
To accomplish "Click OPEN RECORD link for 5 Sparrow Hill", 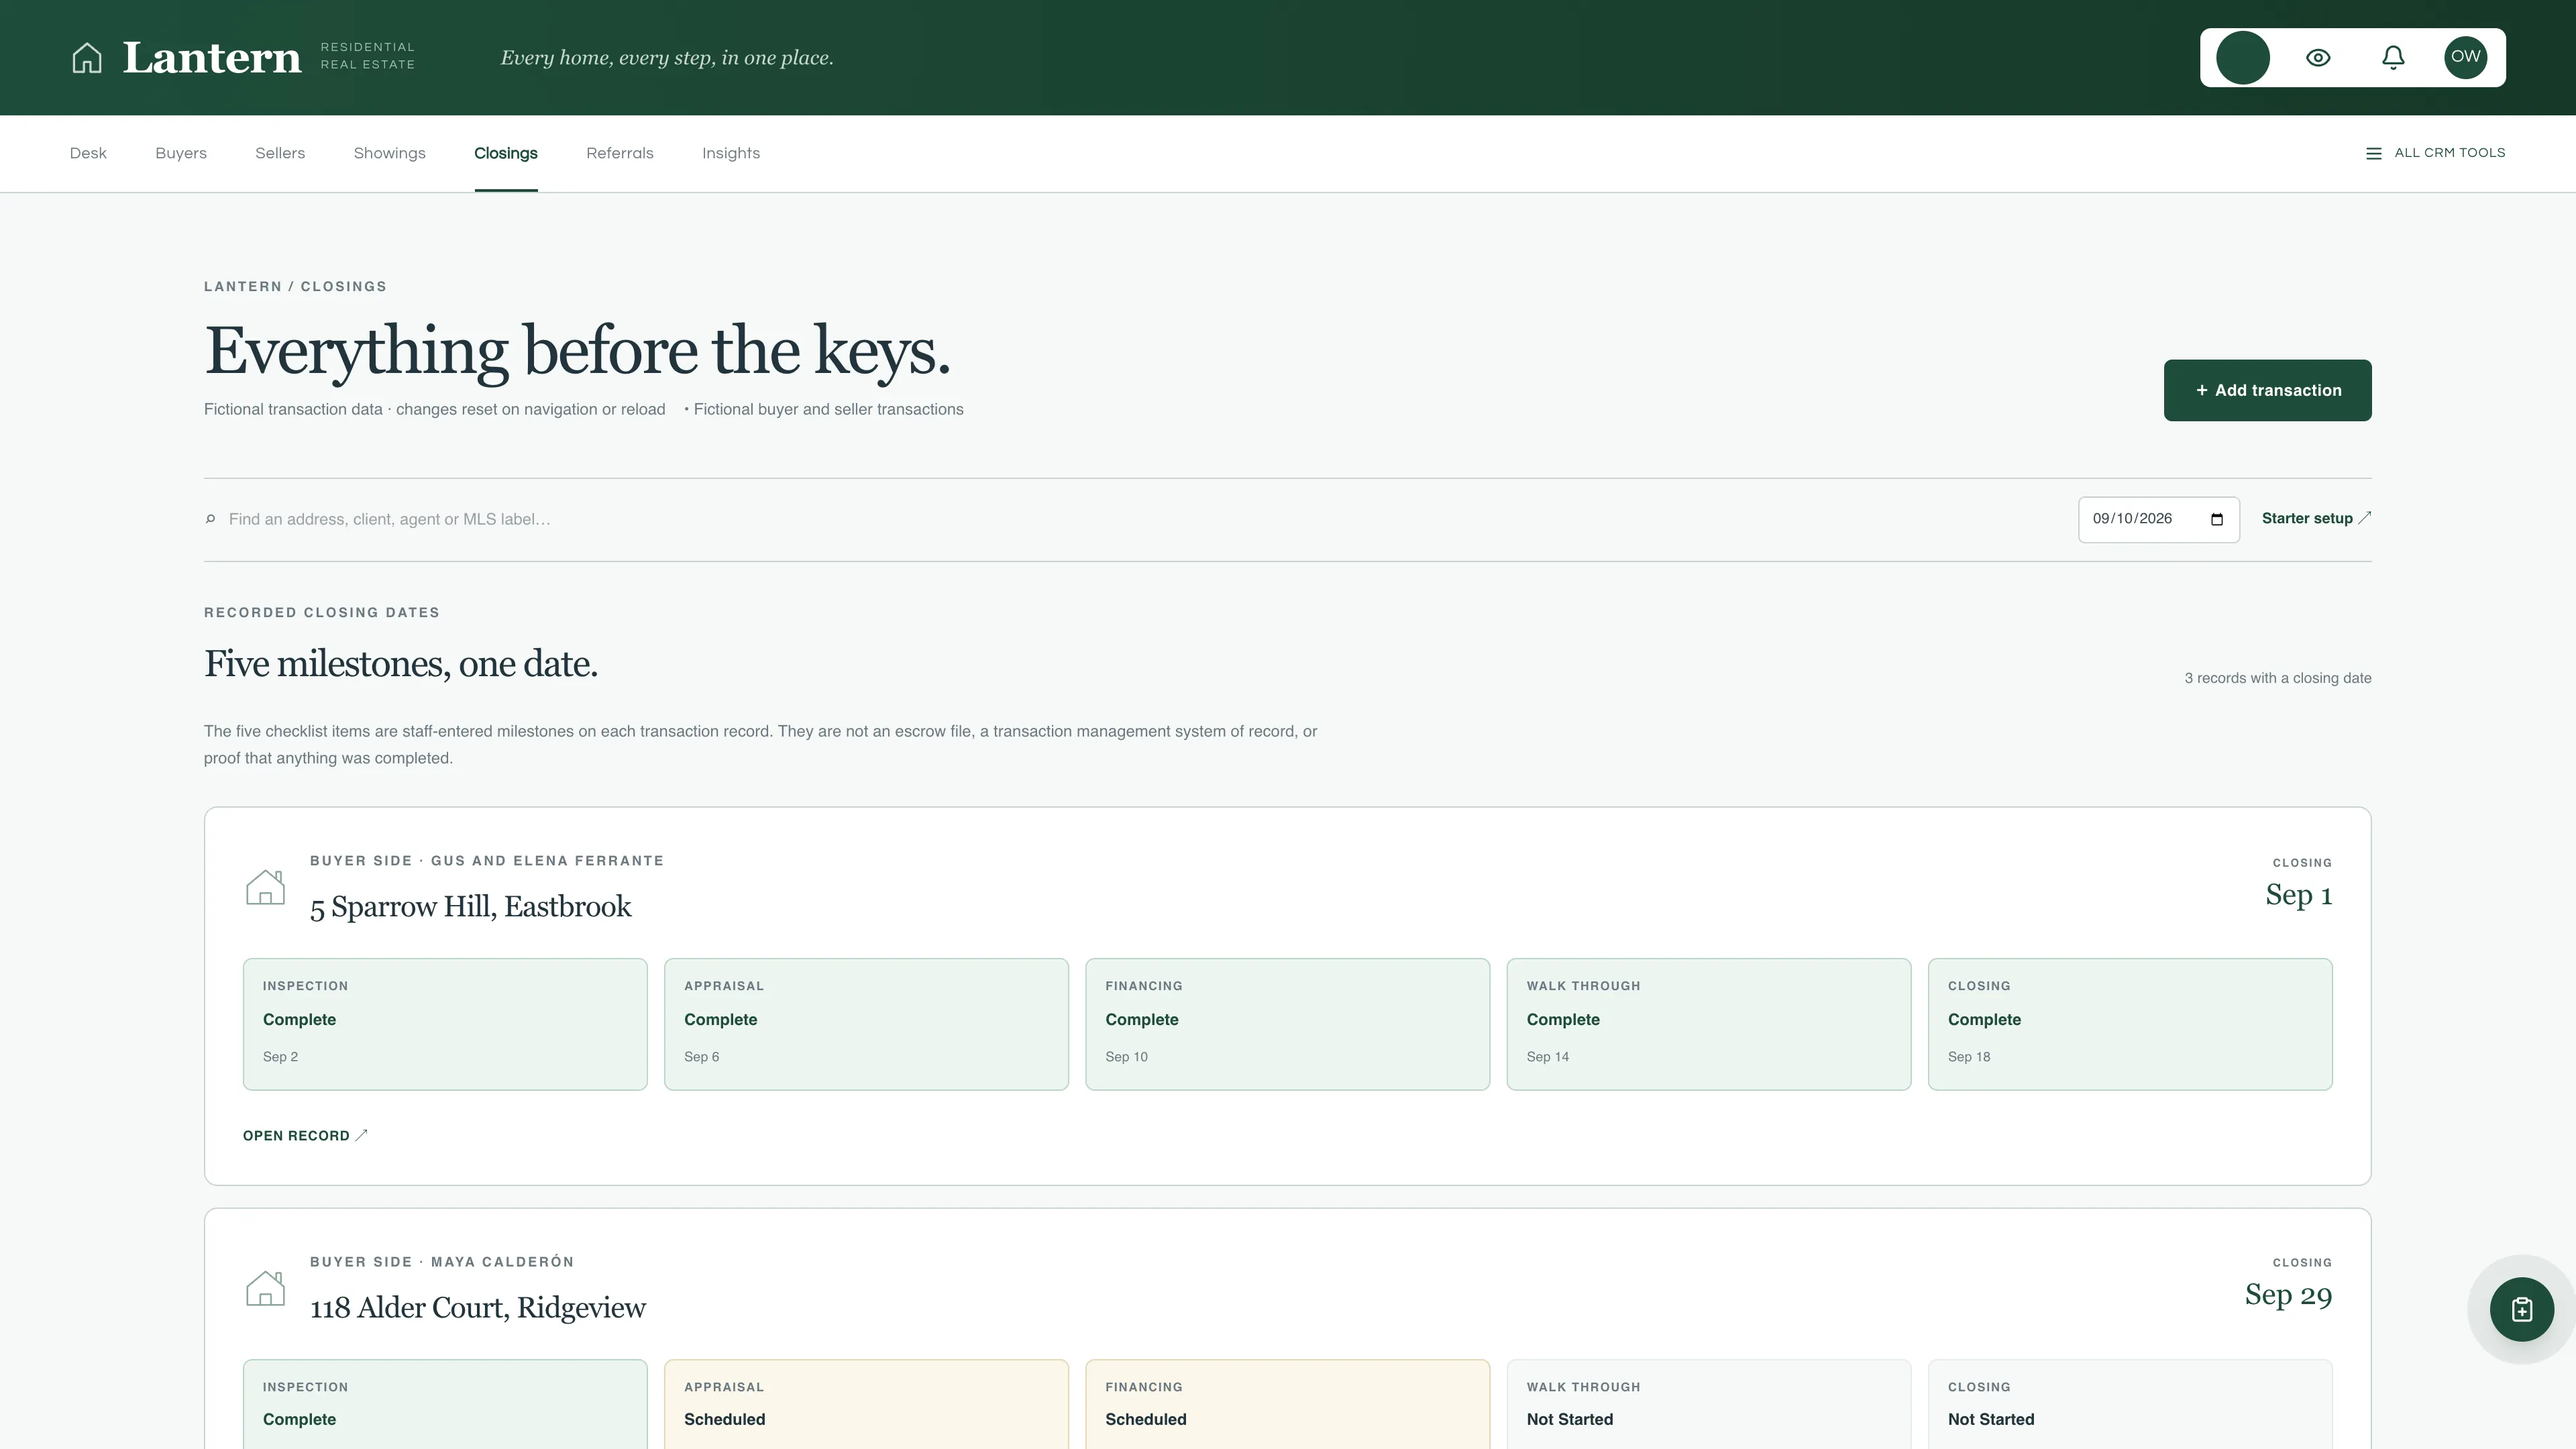I will (305, 1135).
